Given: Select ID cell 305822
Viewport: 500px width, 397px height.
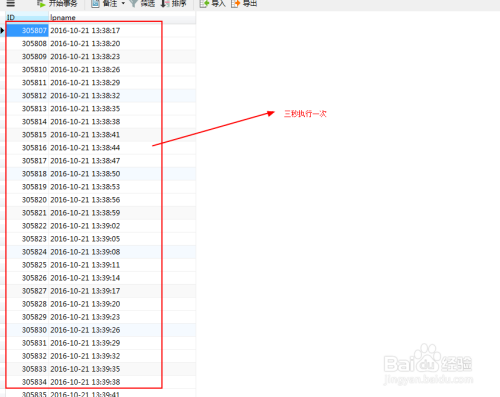Looking at the screenshot, I should pos(27,225).
